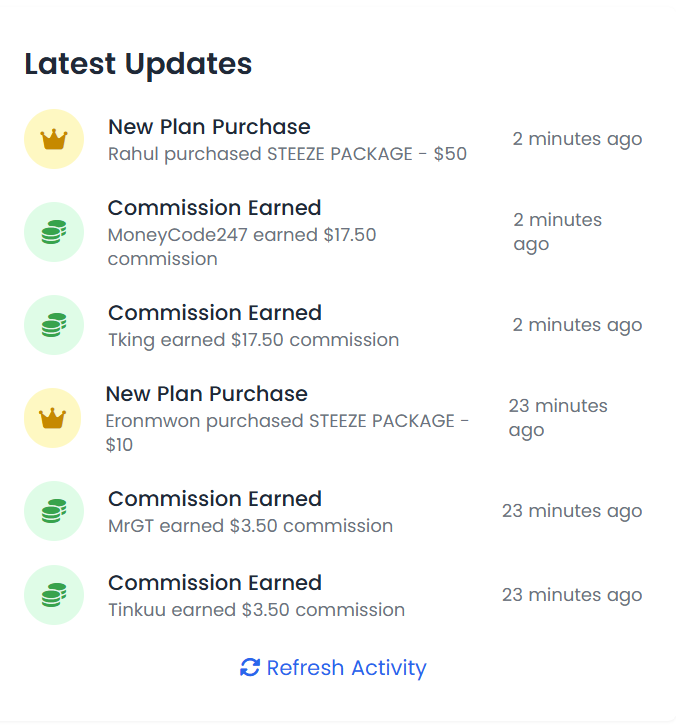This screenshot has height=727, width=676.
Task: Click the first New Plan Purchase title
Action: pos(209,127)
